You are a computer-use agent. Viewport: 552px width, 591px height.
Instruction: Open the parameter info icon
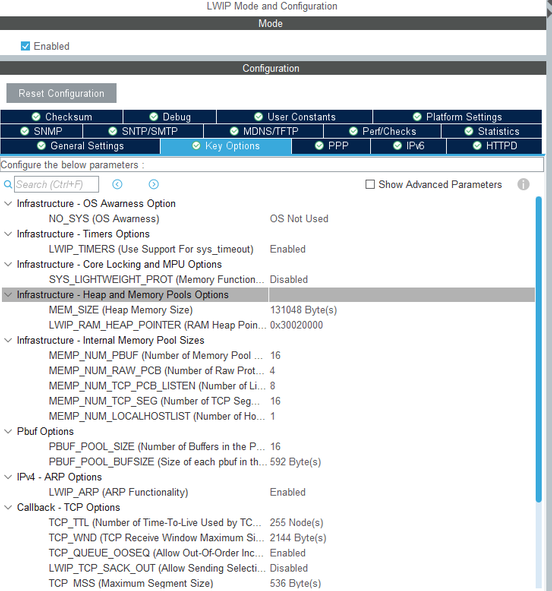[x=523, y=184]
